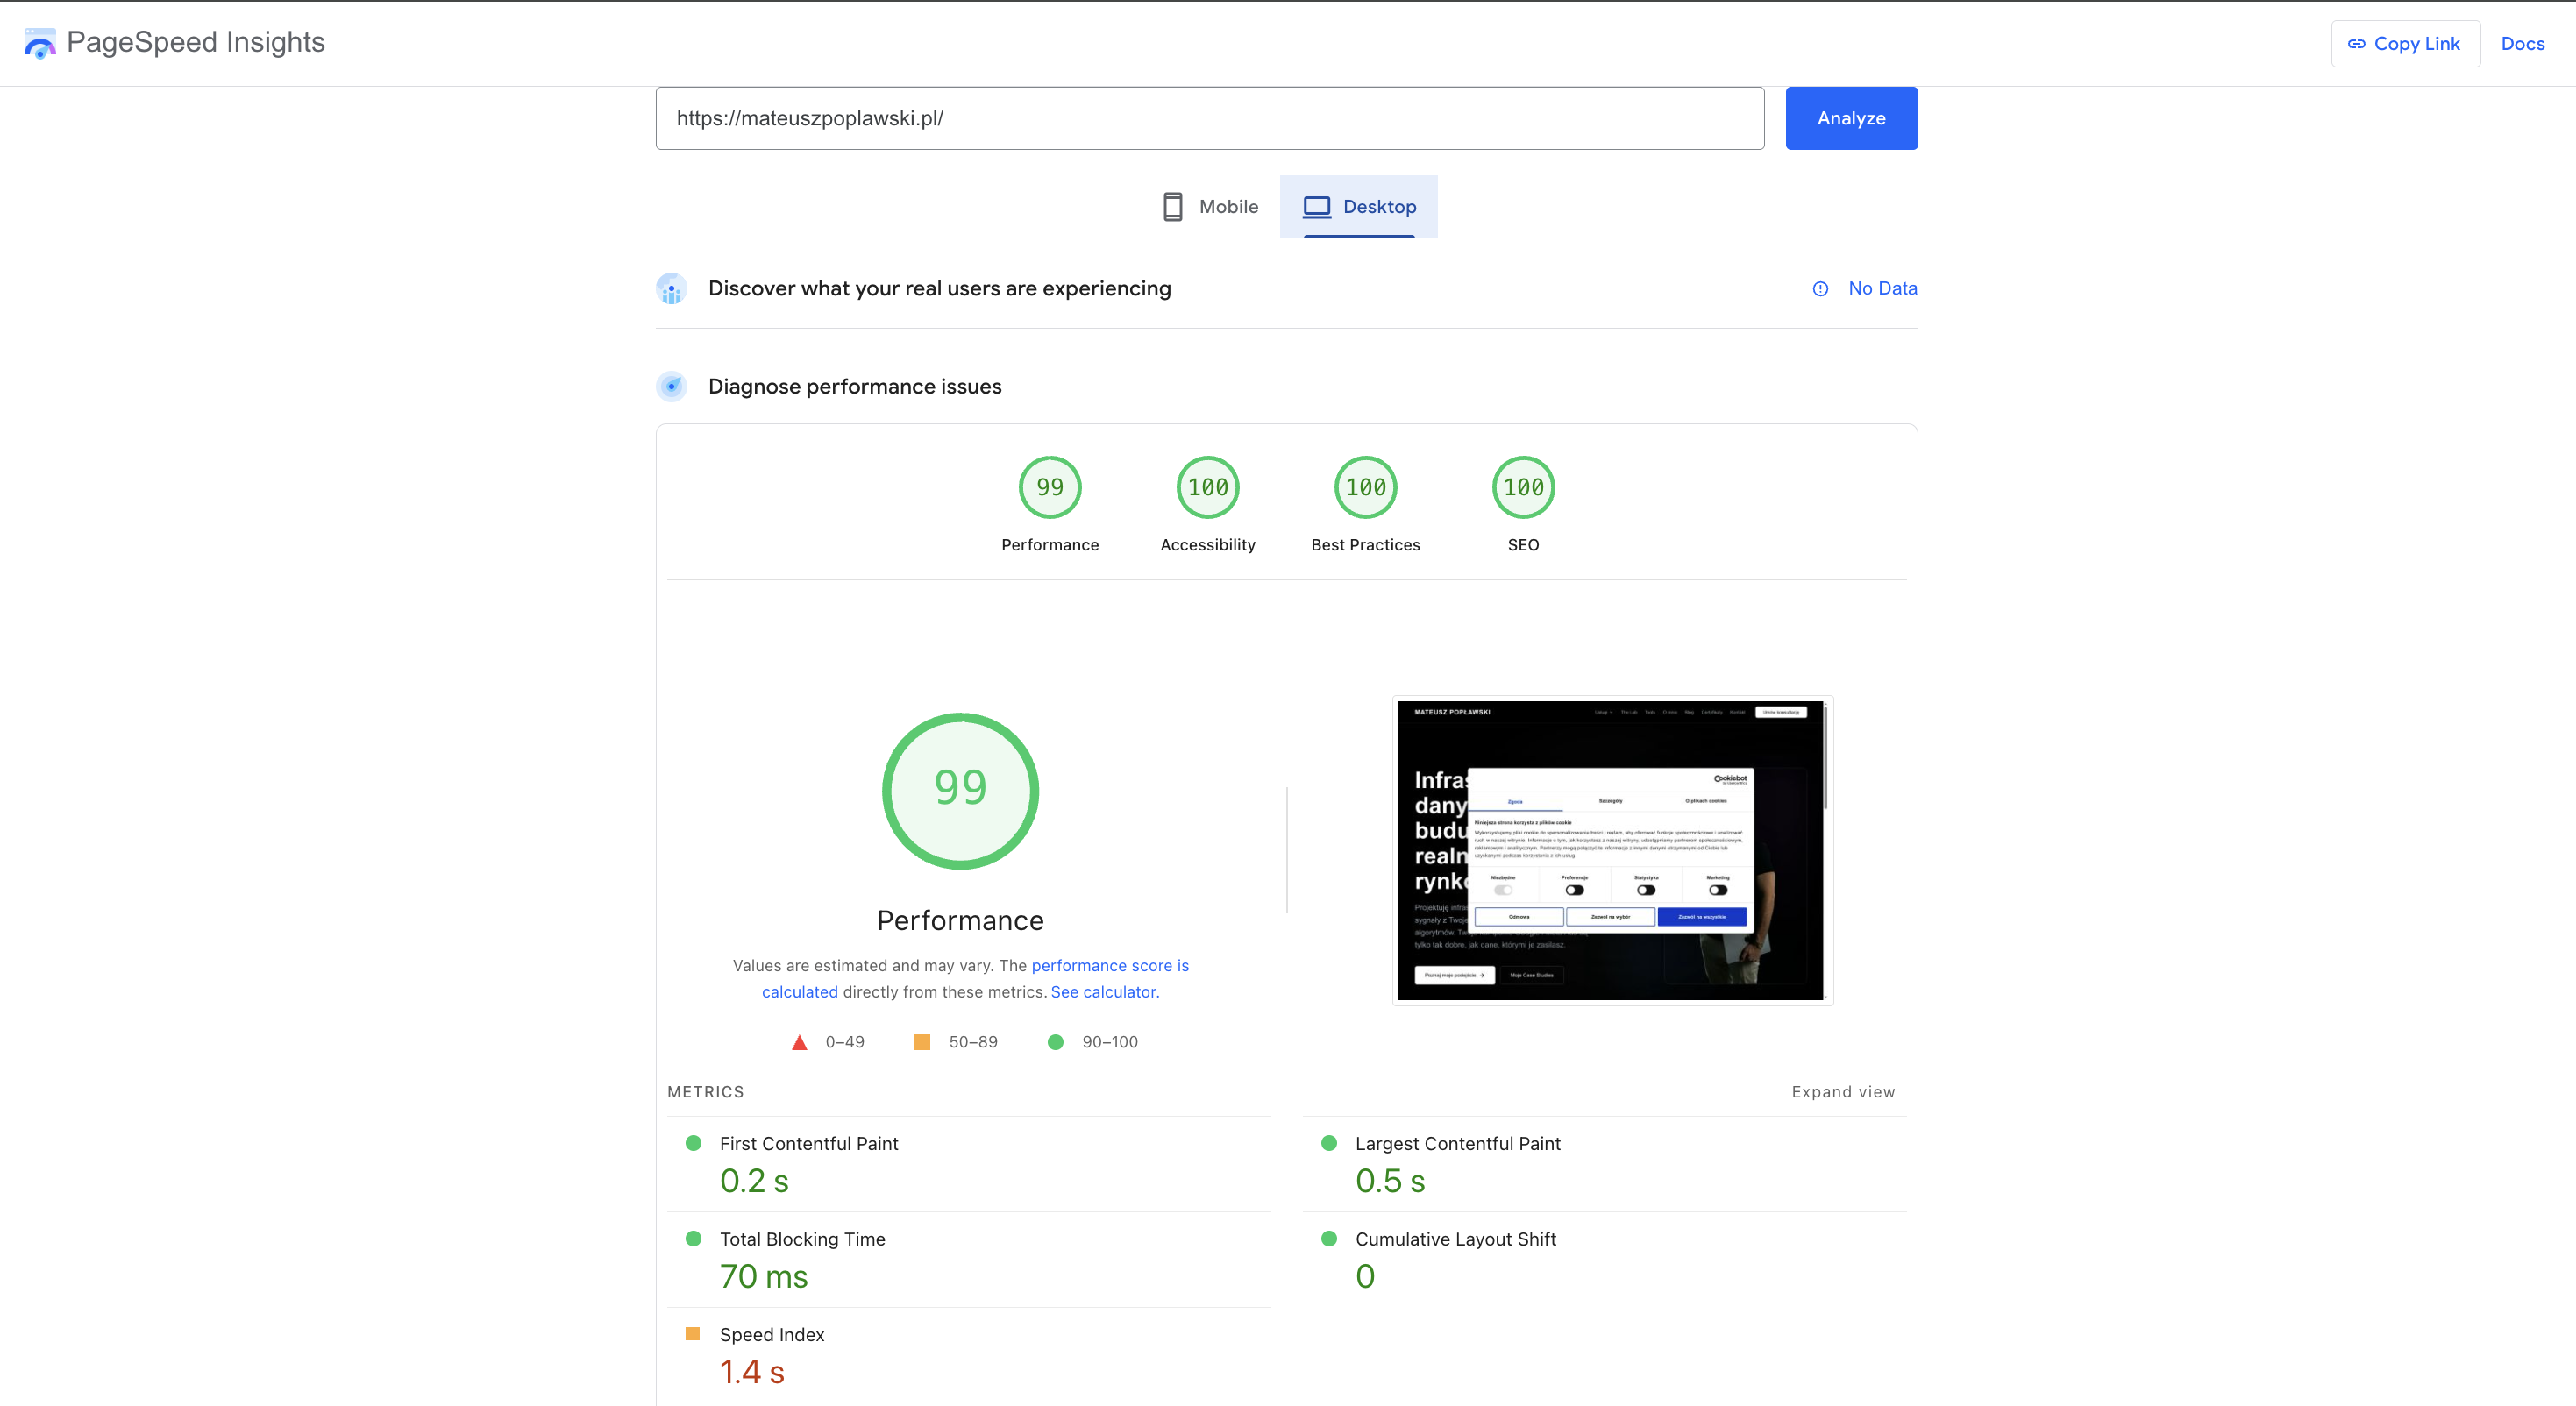
Task: Switch to the Mobile tab
Action: point(1210,207)
